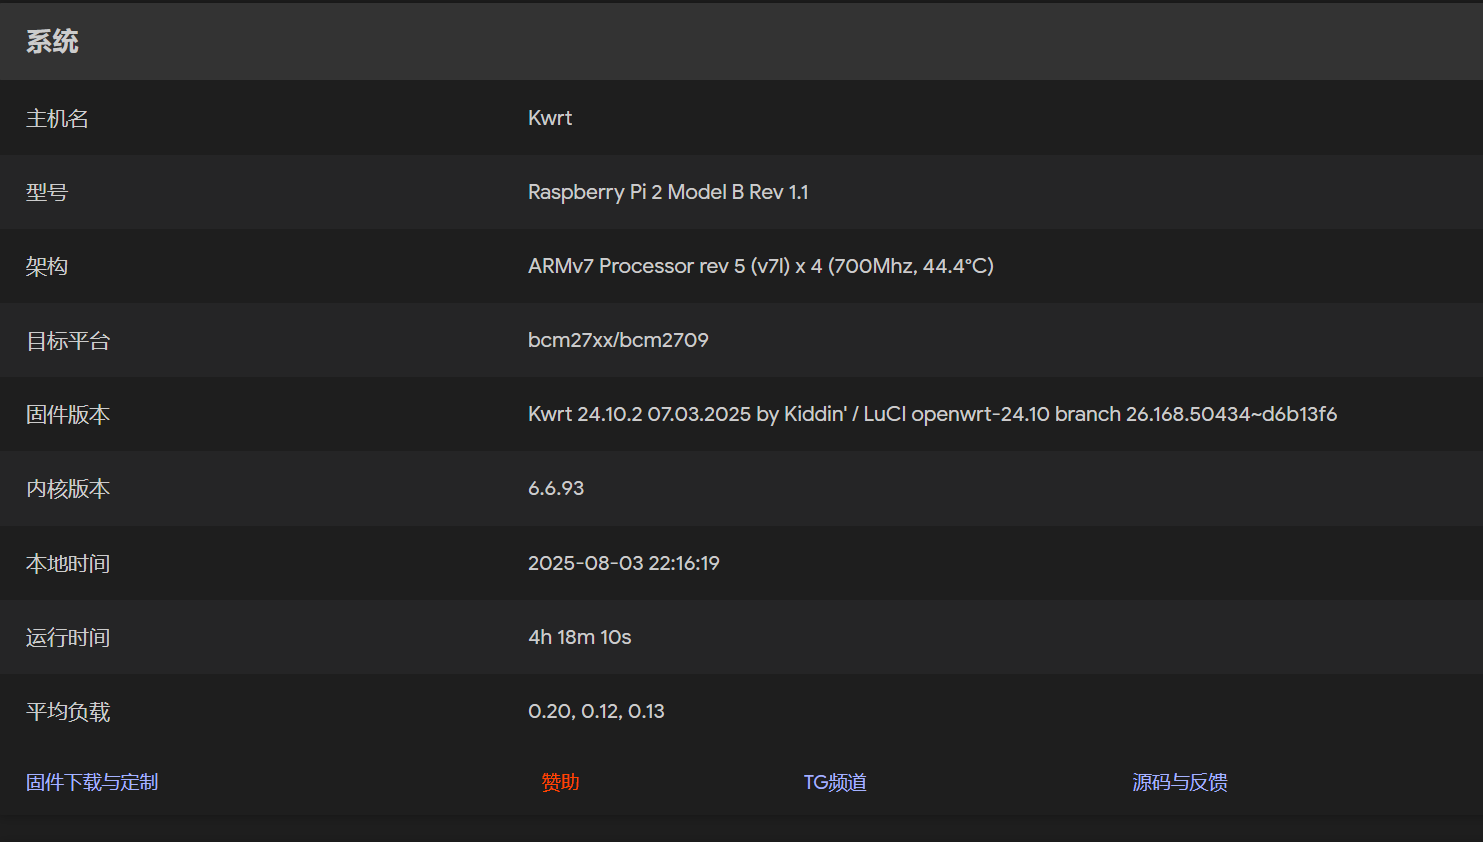Click the red 赞助 link
Screen dimensions: 1483x842
pyautogui.click(x=560, y=782)
